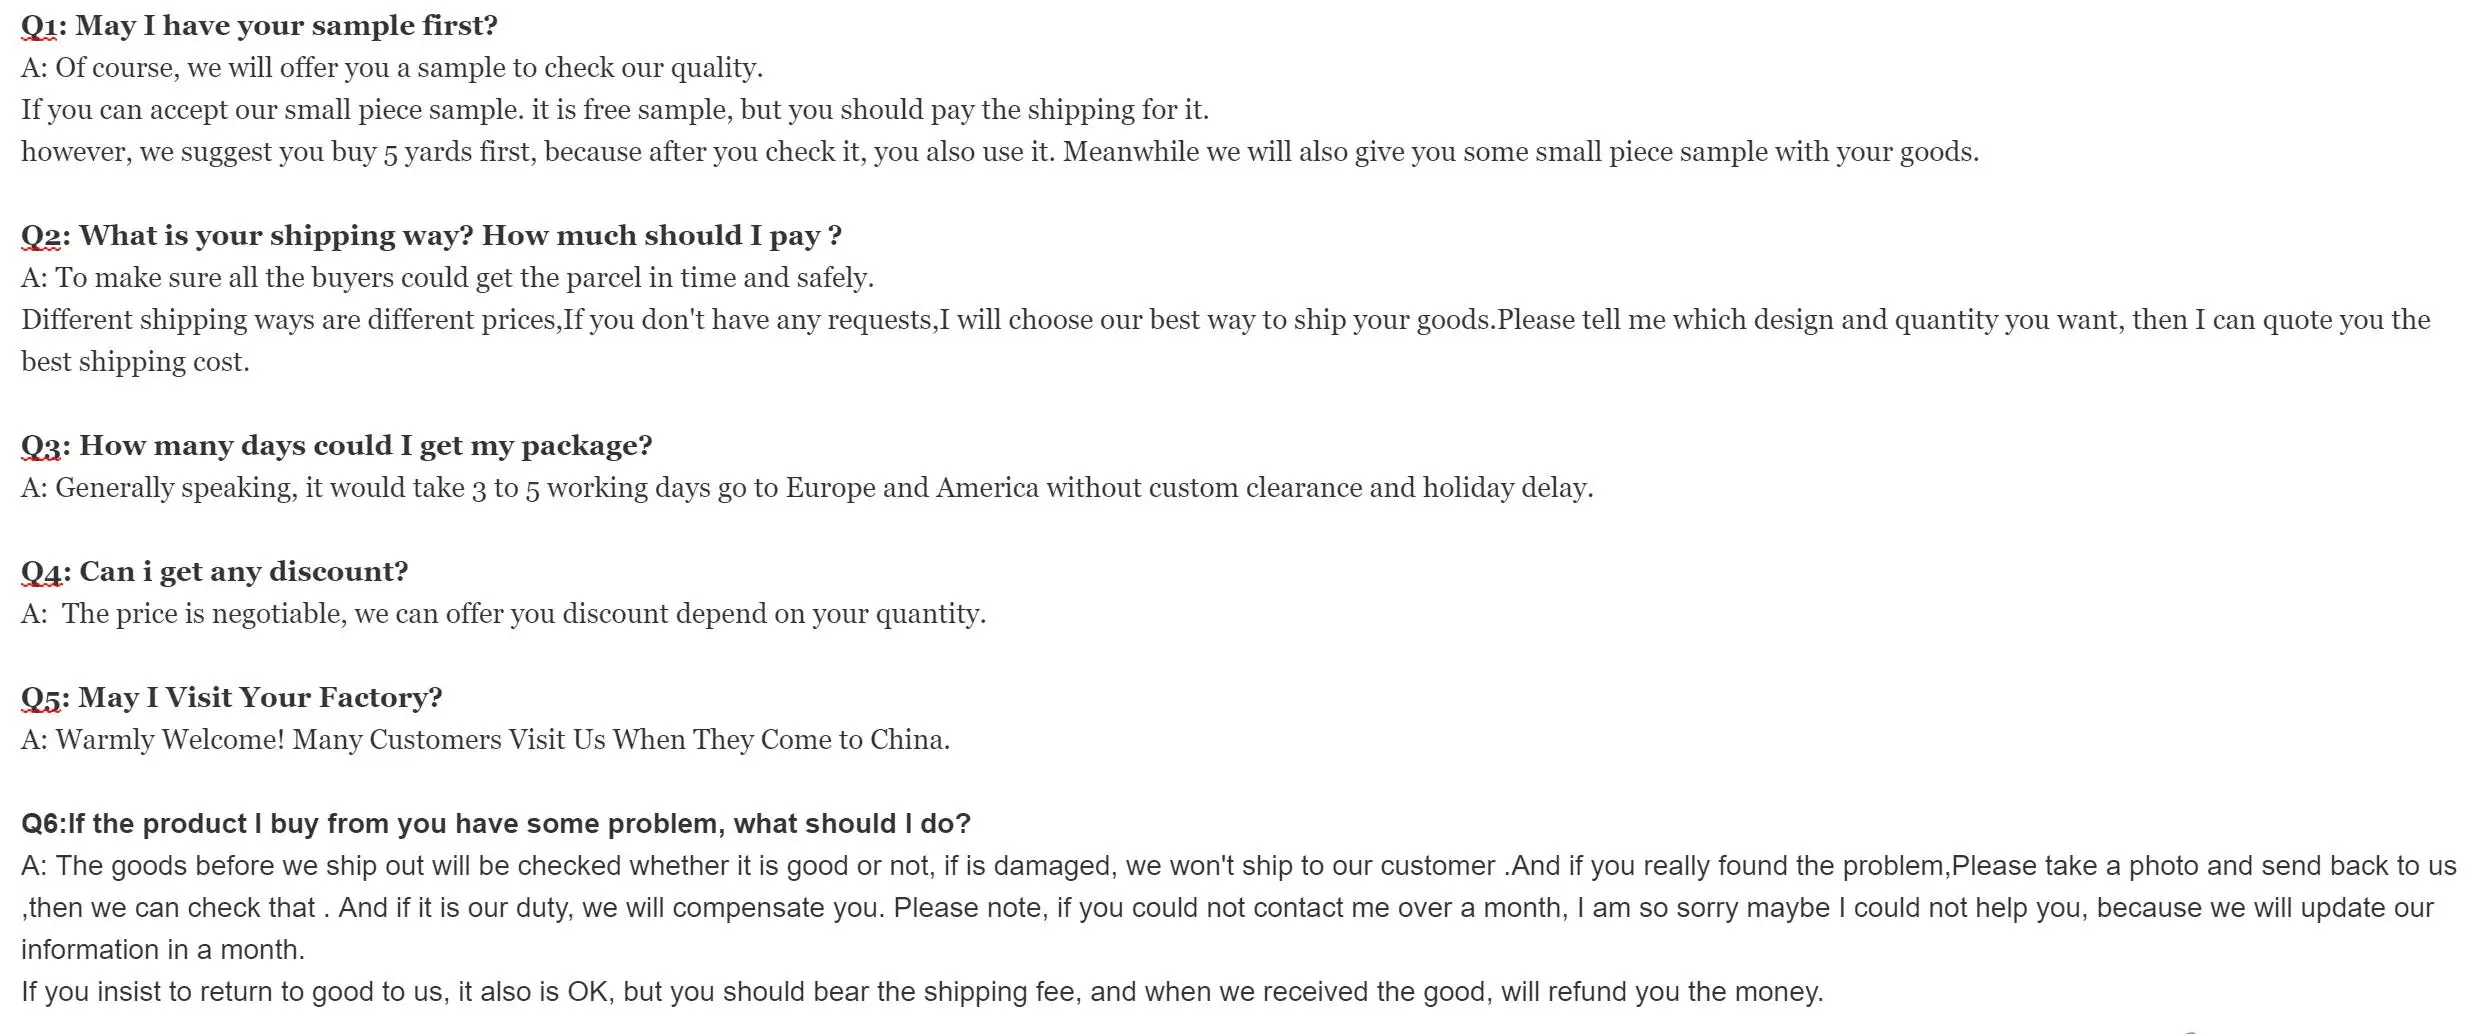Click the text 'information in a month.'
The image size is (2487, 1034).
coord(163,950)
